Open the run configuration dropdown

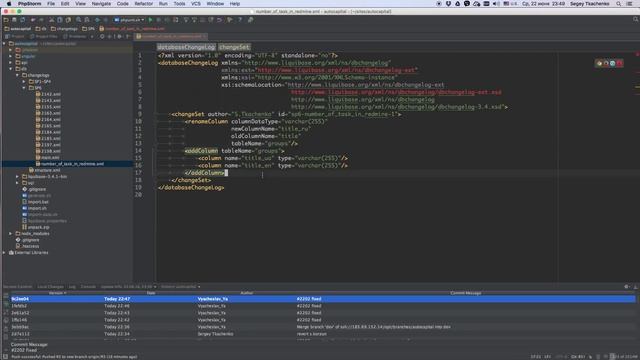[129, 20]
